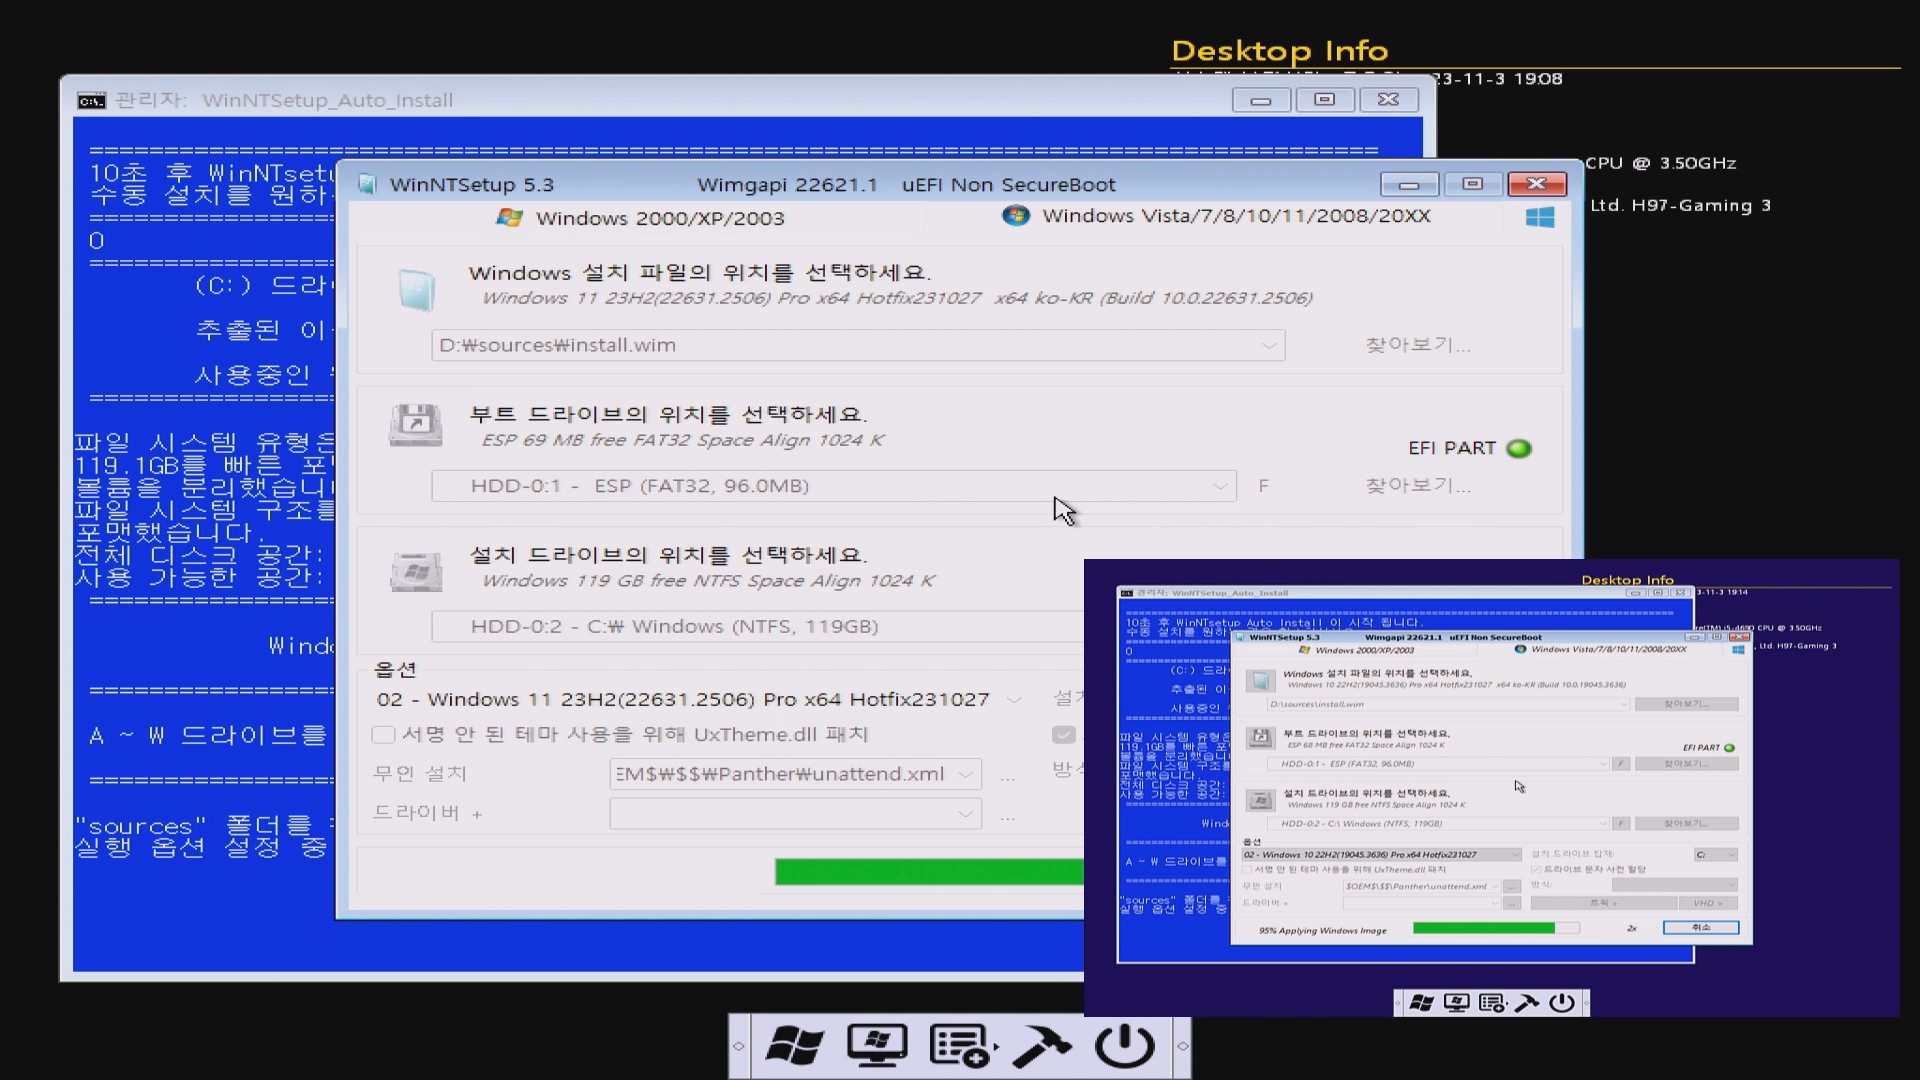
Task: Click the EFI PART label
Action: coord(1452,448)
